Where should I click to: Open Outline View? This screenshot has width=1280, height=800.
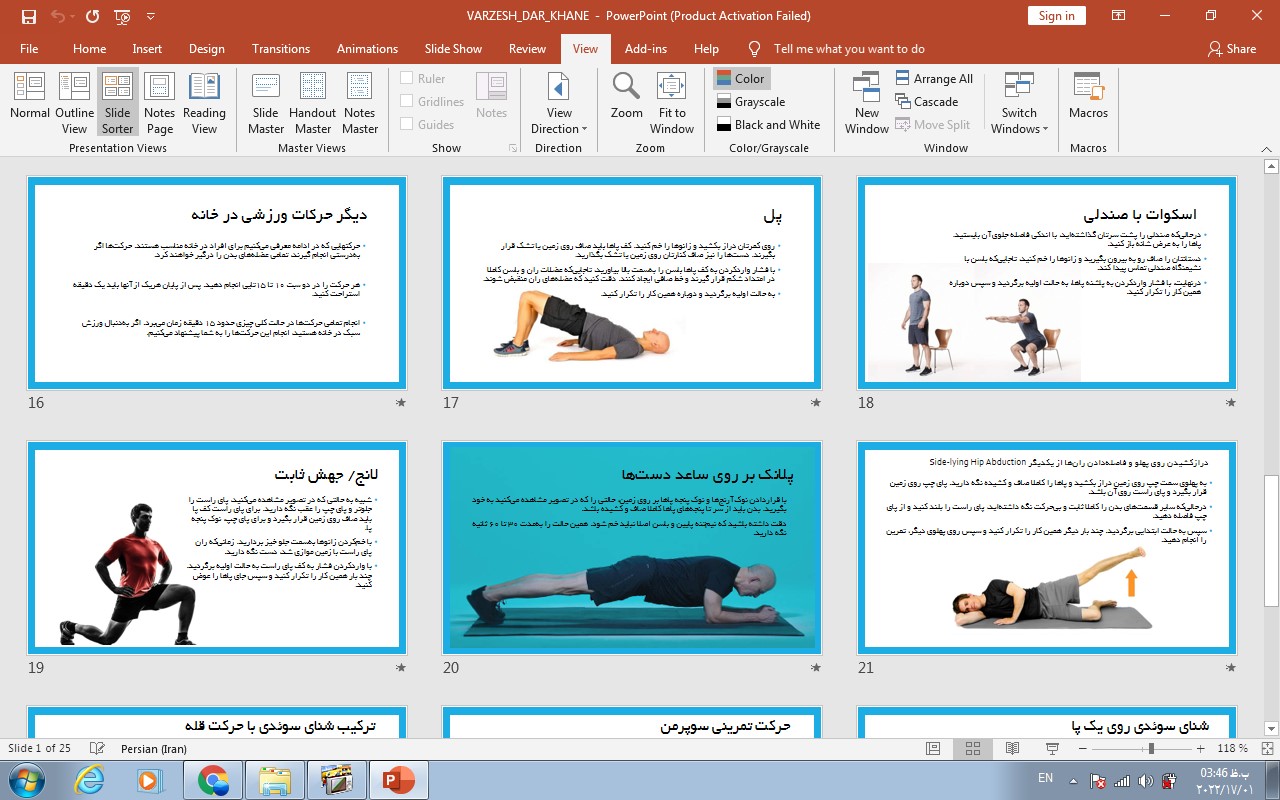pos(75,100)
